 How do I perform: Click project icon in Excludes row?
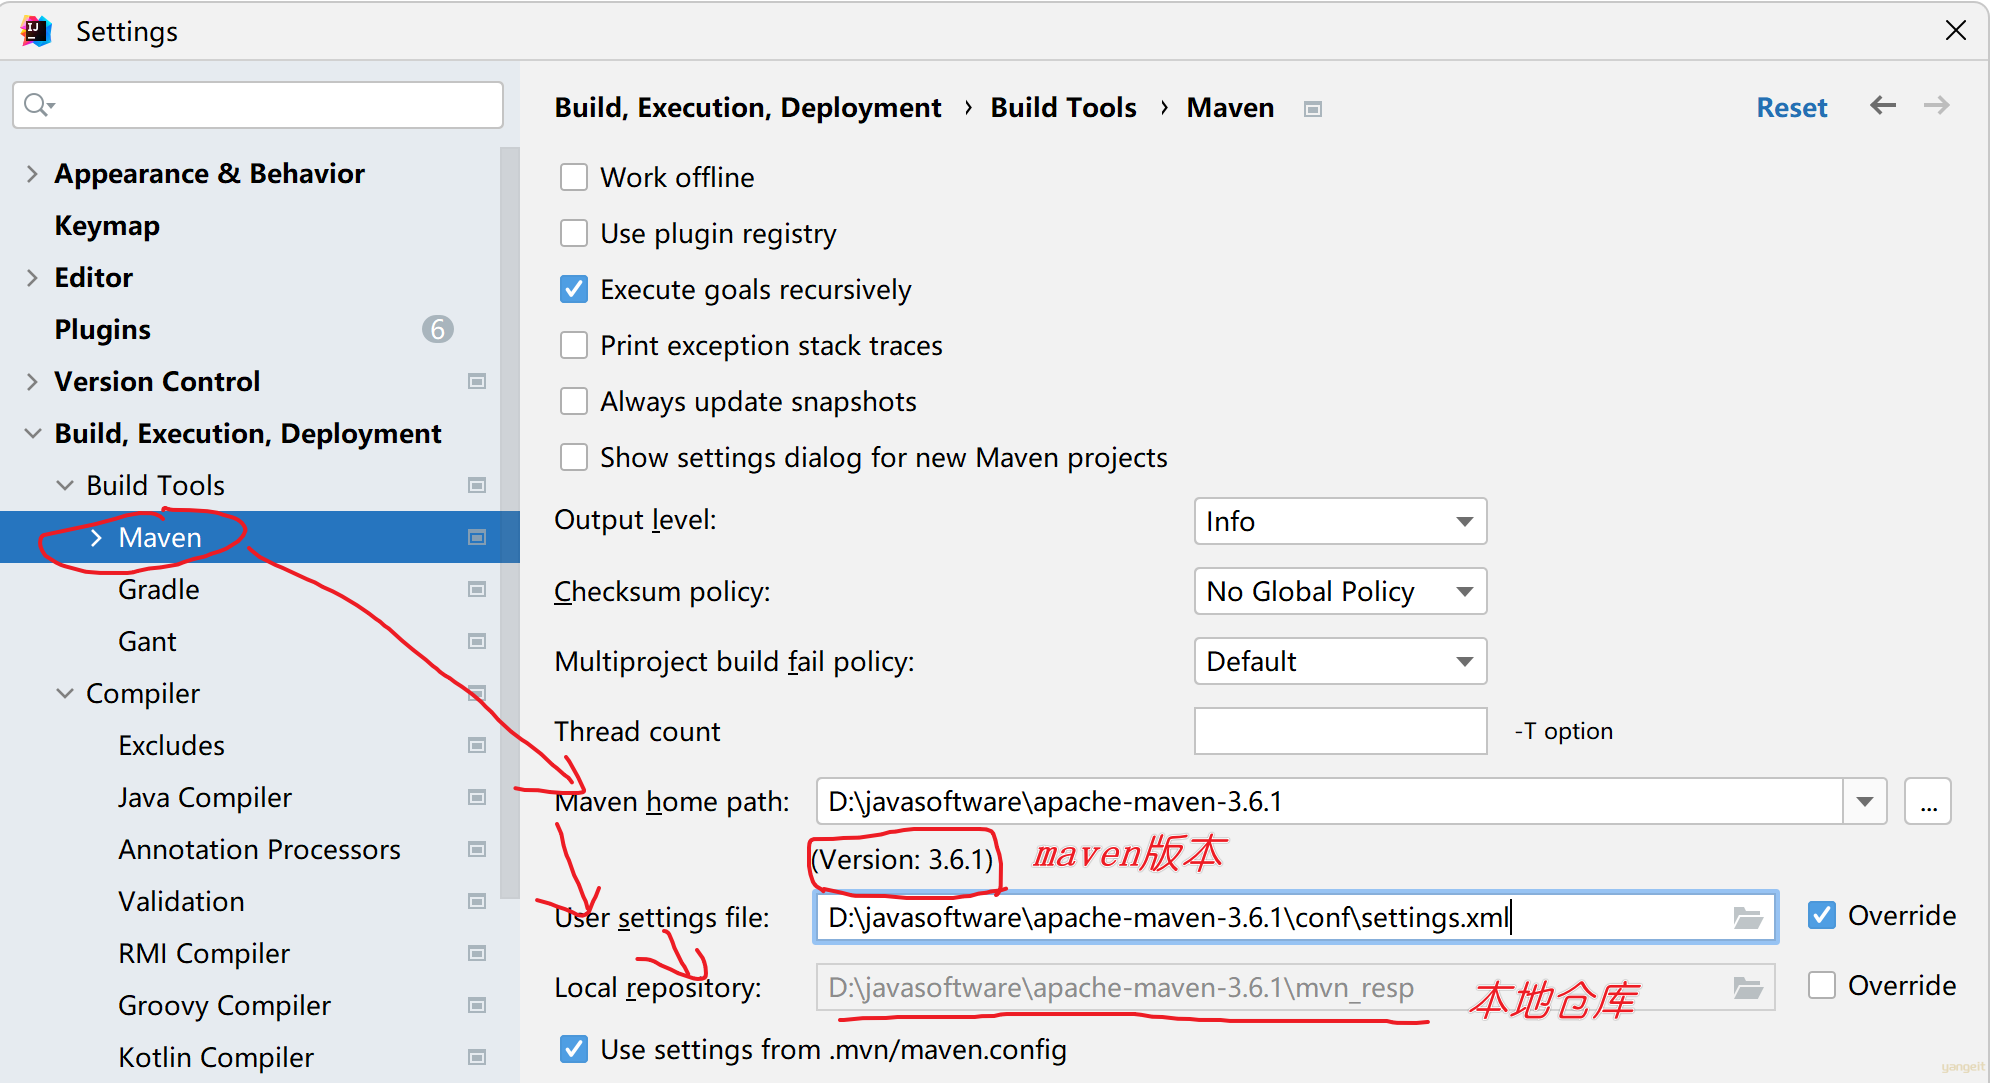(477, 745)
